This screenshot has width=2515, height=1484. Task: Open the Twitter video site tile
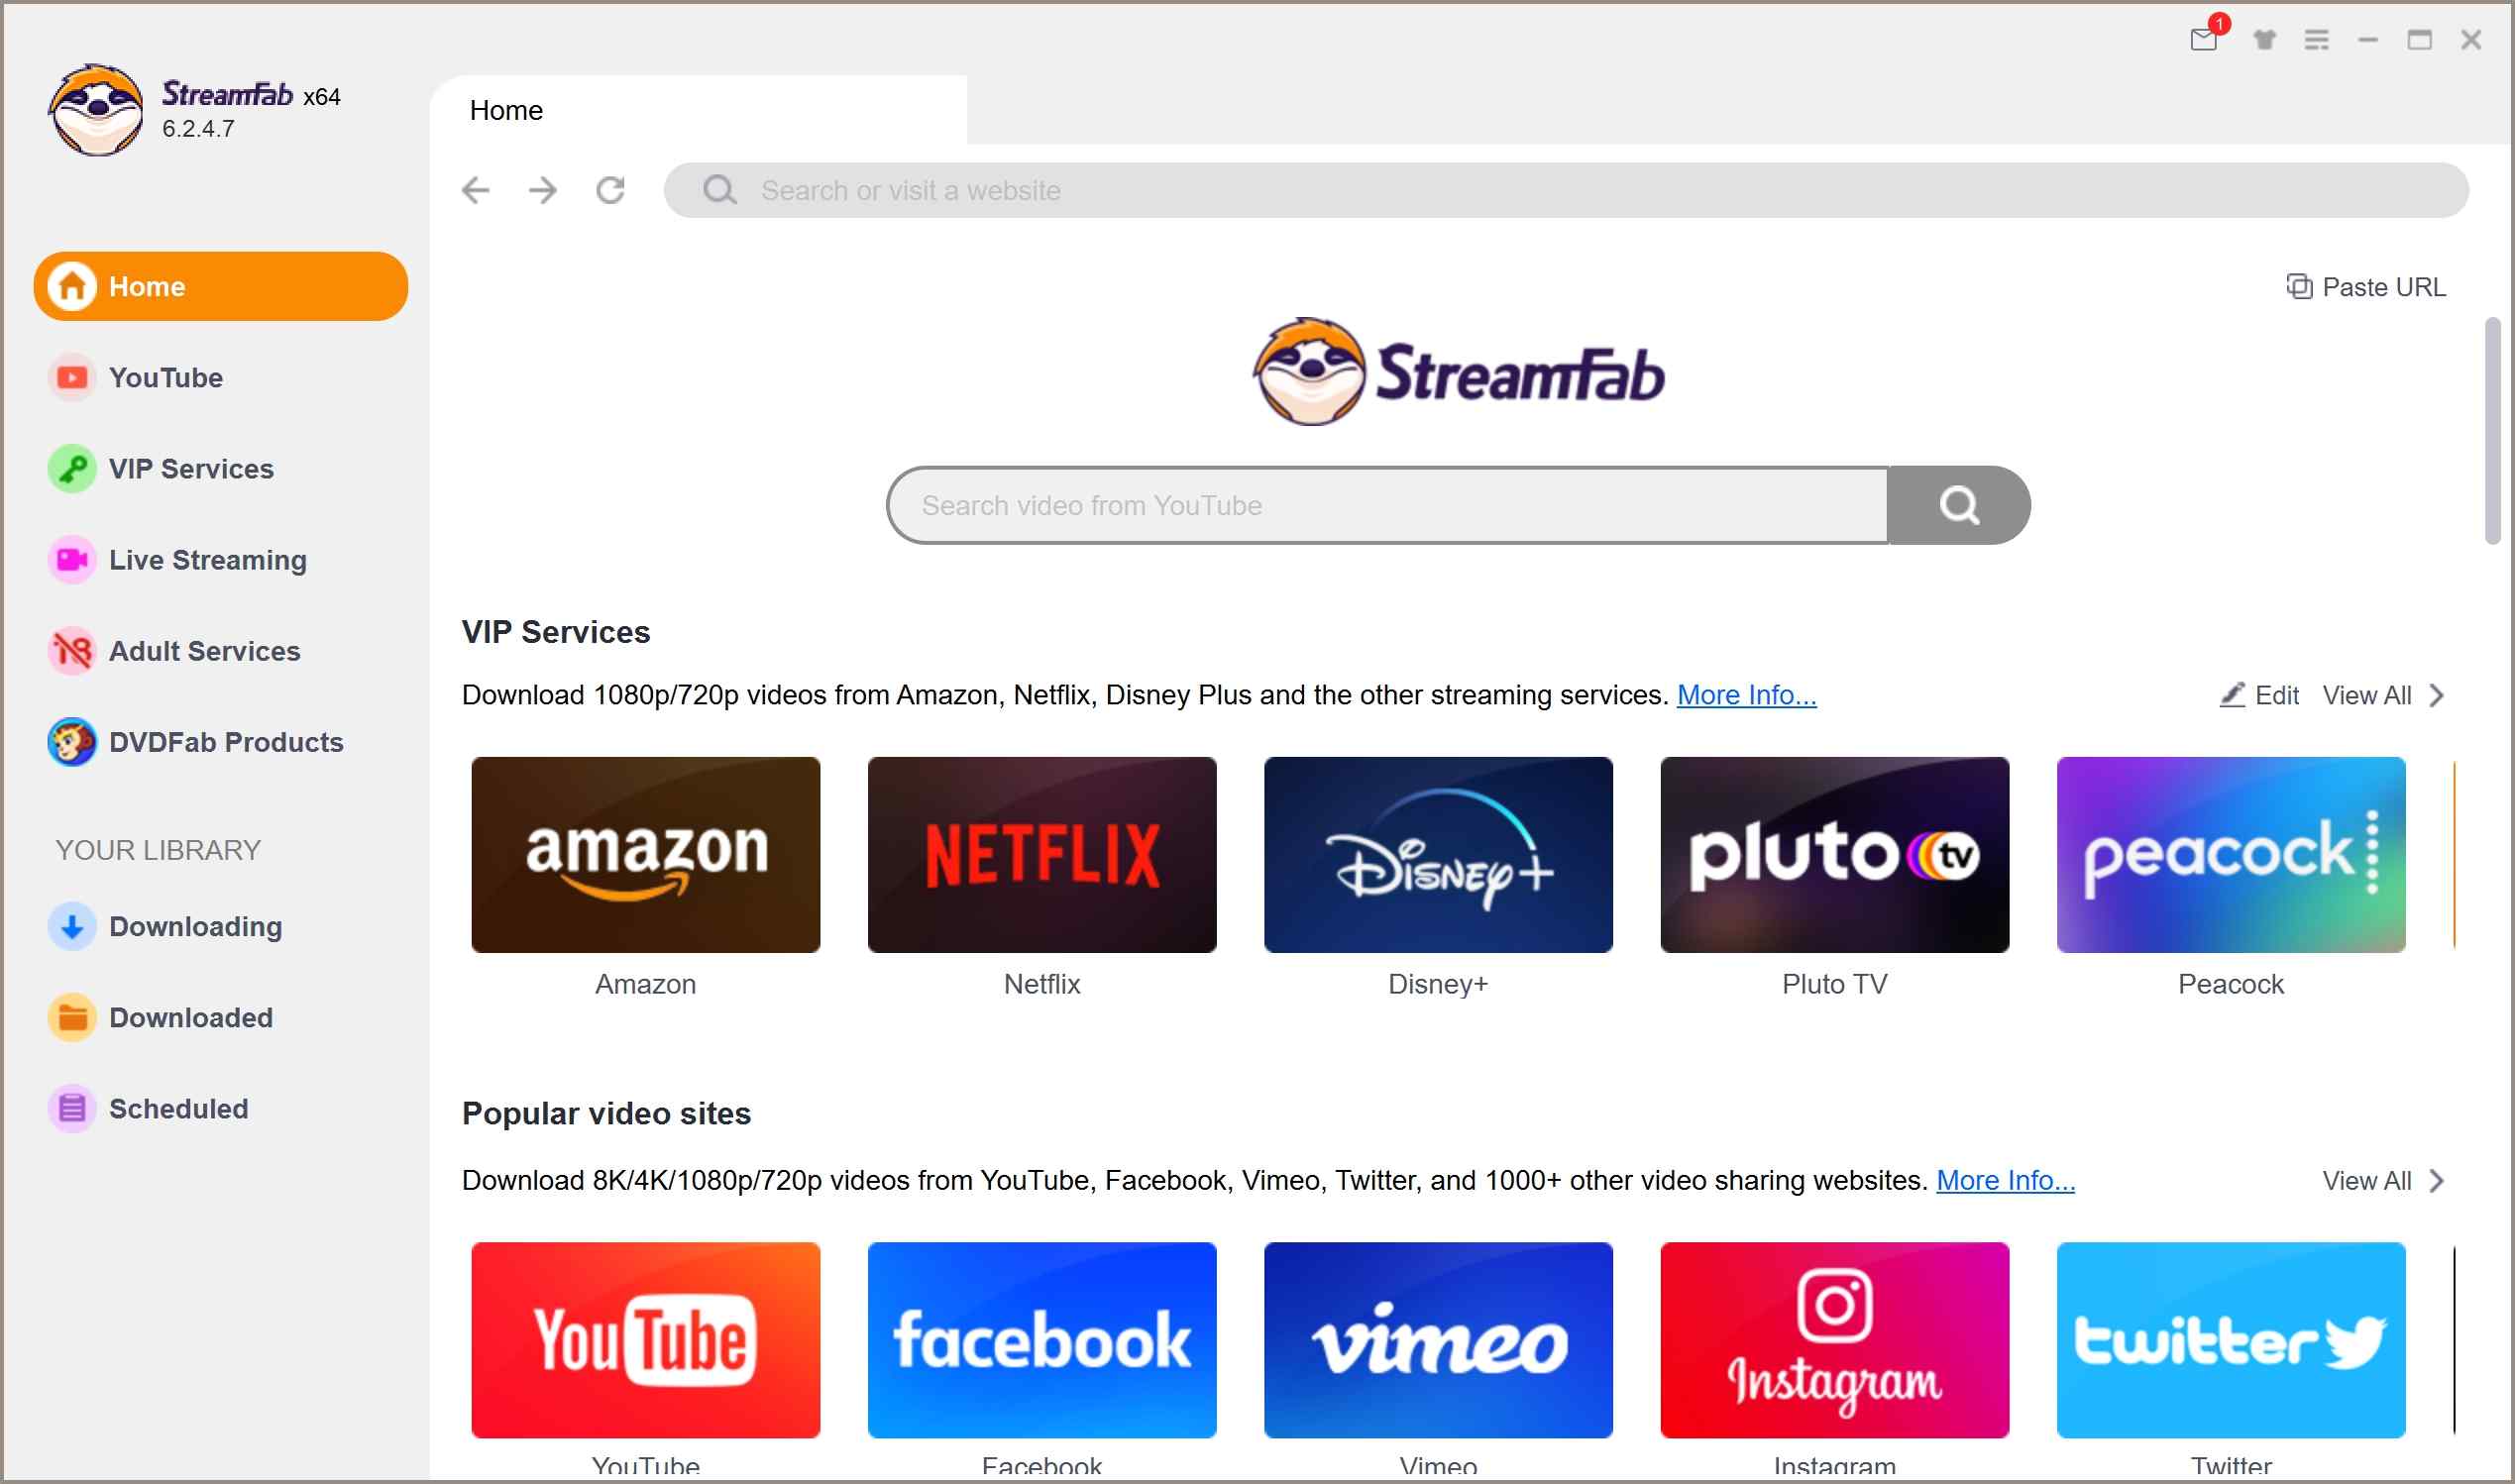(x=2231, y=1340)
